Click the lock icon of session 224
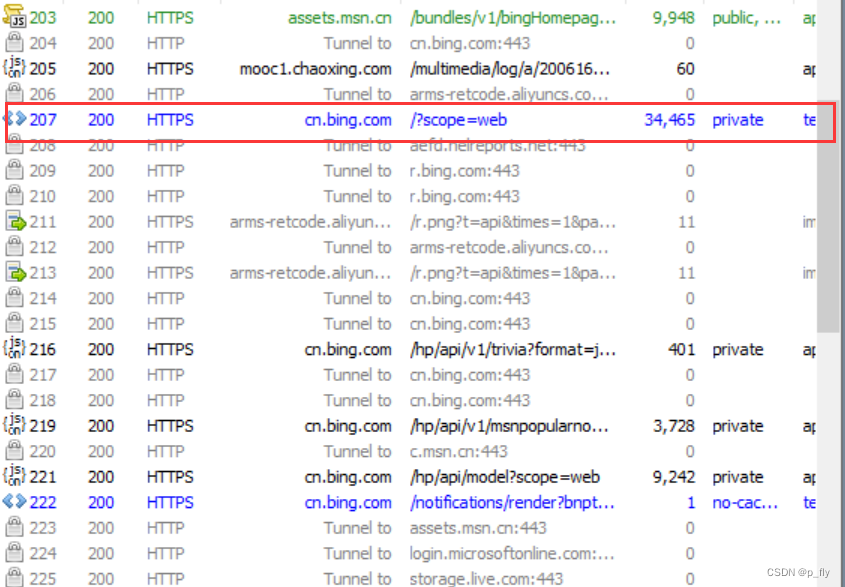The image size is (845, 587). pyautogui.click(x=14, y=553)
